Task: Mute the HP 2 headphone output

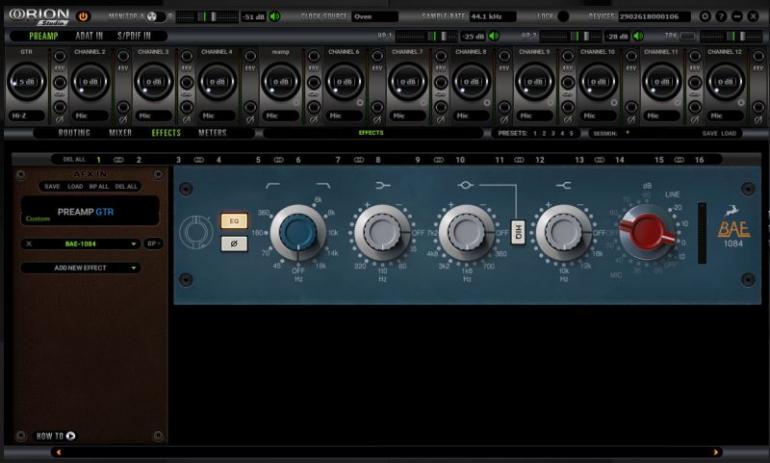Action: tap(638, 36)
